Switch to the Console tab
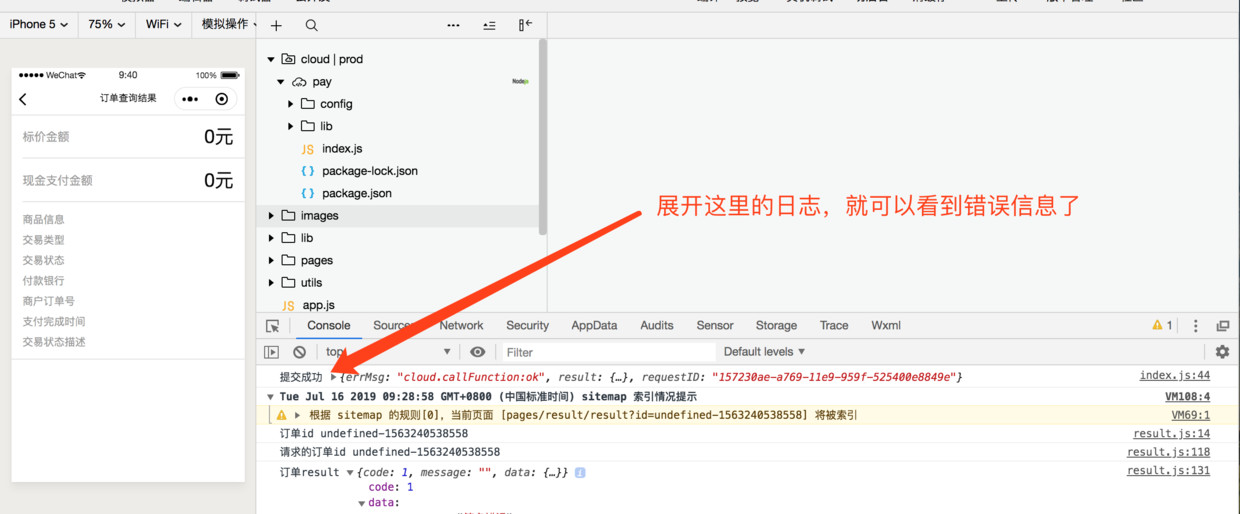Viewport: 1240px width, 514px height. click(329, 326)
